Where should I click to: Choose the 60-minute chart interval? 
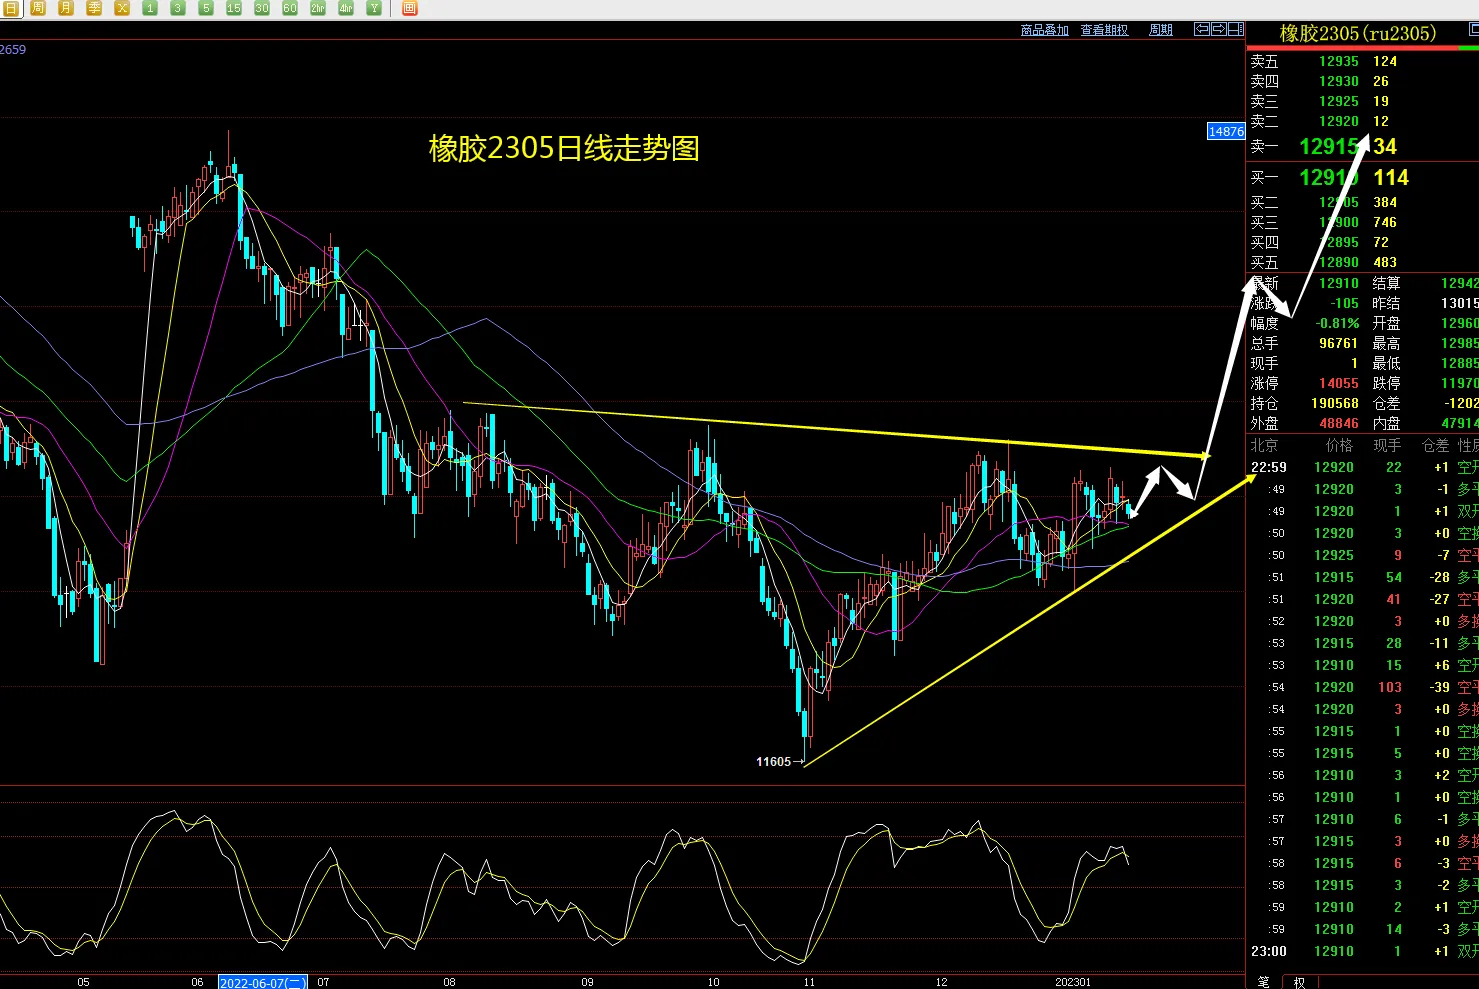(x=290, y=8)
